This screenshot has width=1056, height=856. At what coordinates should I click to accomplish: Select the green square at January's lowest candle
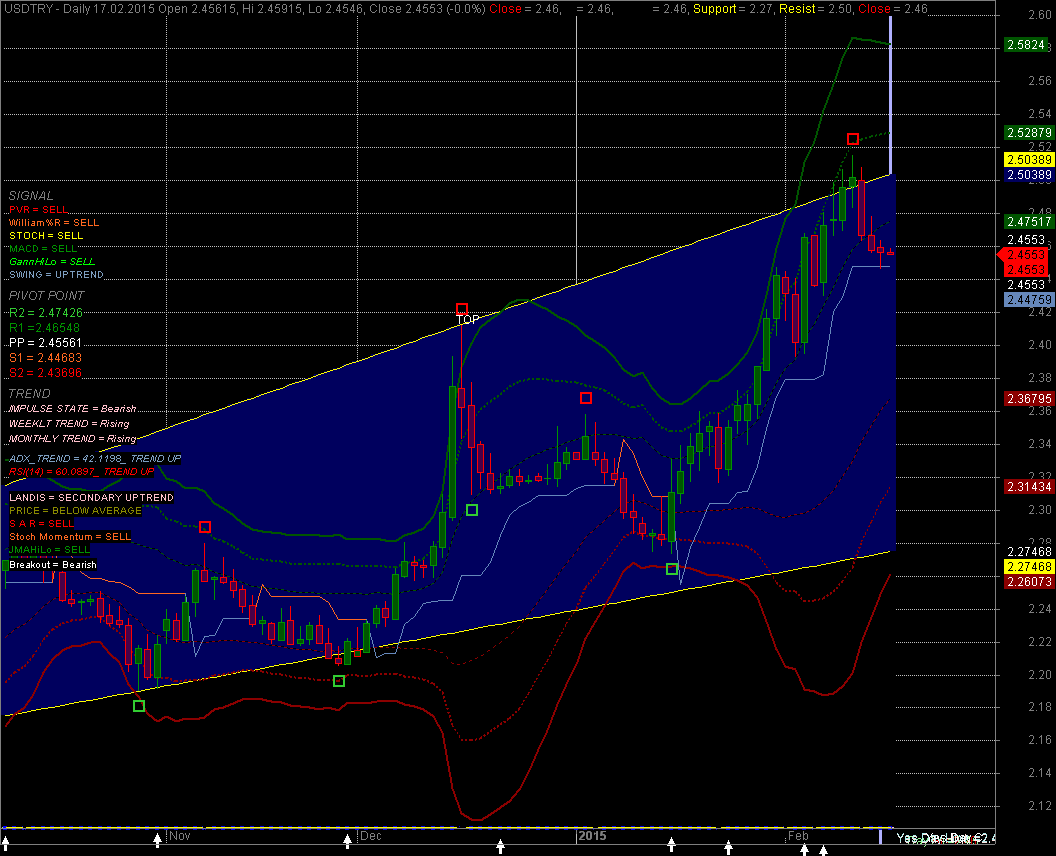click(x=672, y=569)
